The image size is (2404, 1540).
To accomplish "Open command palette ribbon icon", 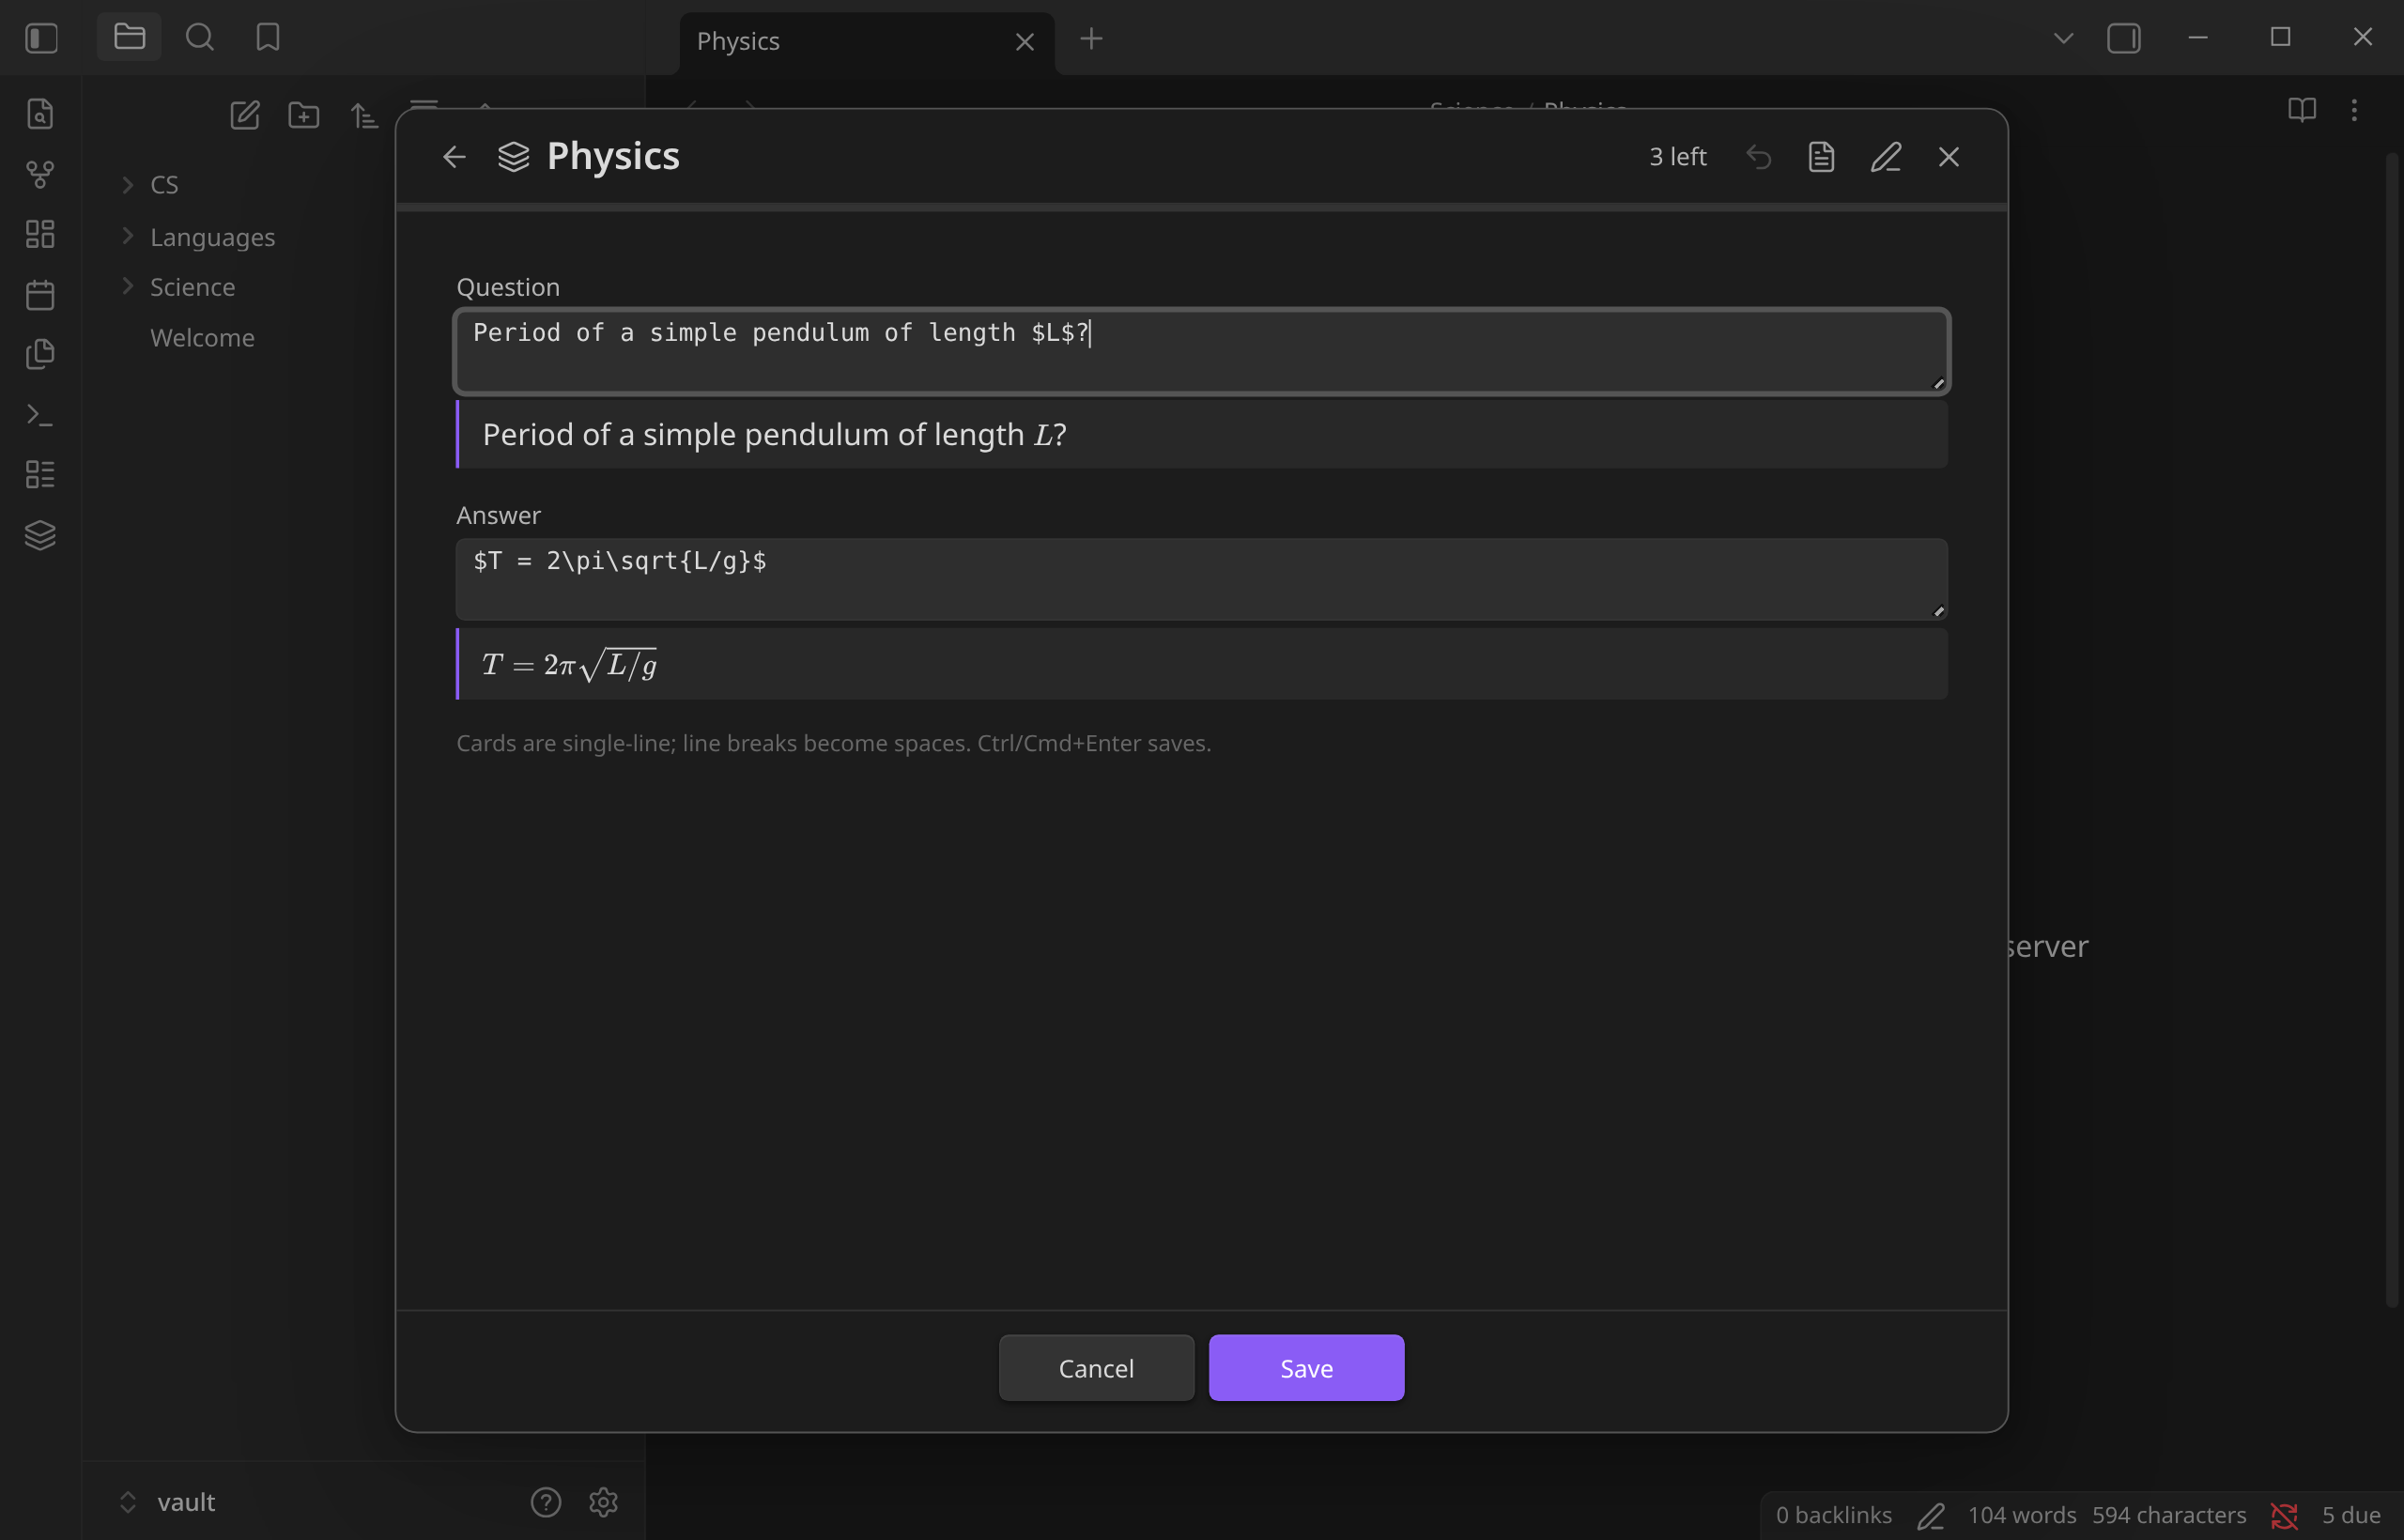I will click(x=40, y=414).
